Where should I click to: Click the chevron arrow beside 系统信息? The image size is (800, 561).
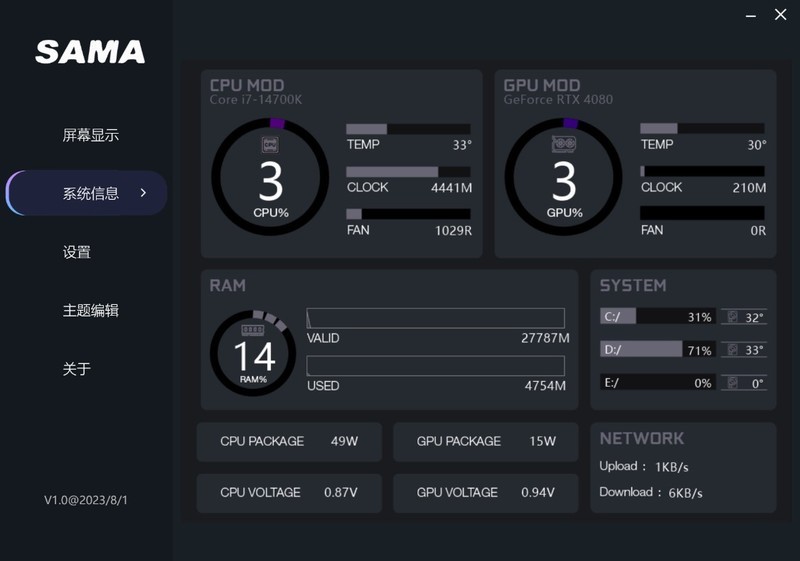143,193
